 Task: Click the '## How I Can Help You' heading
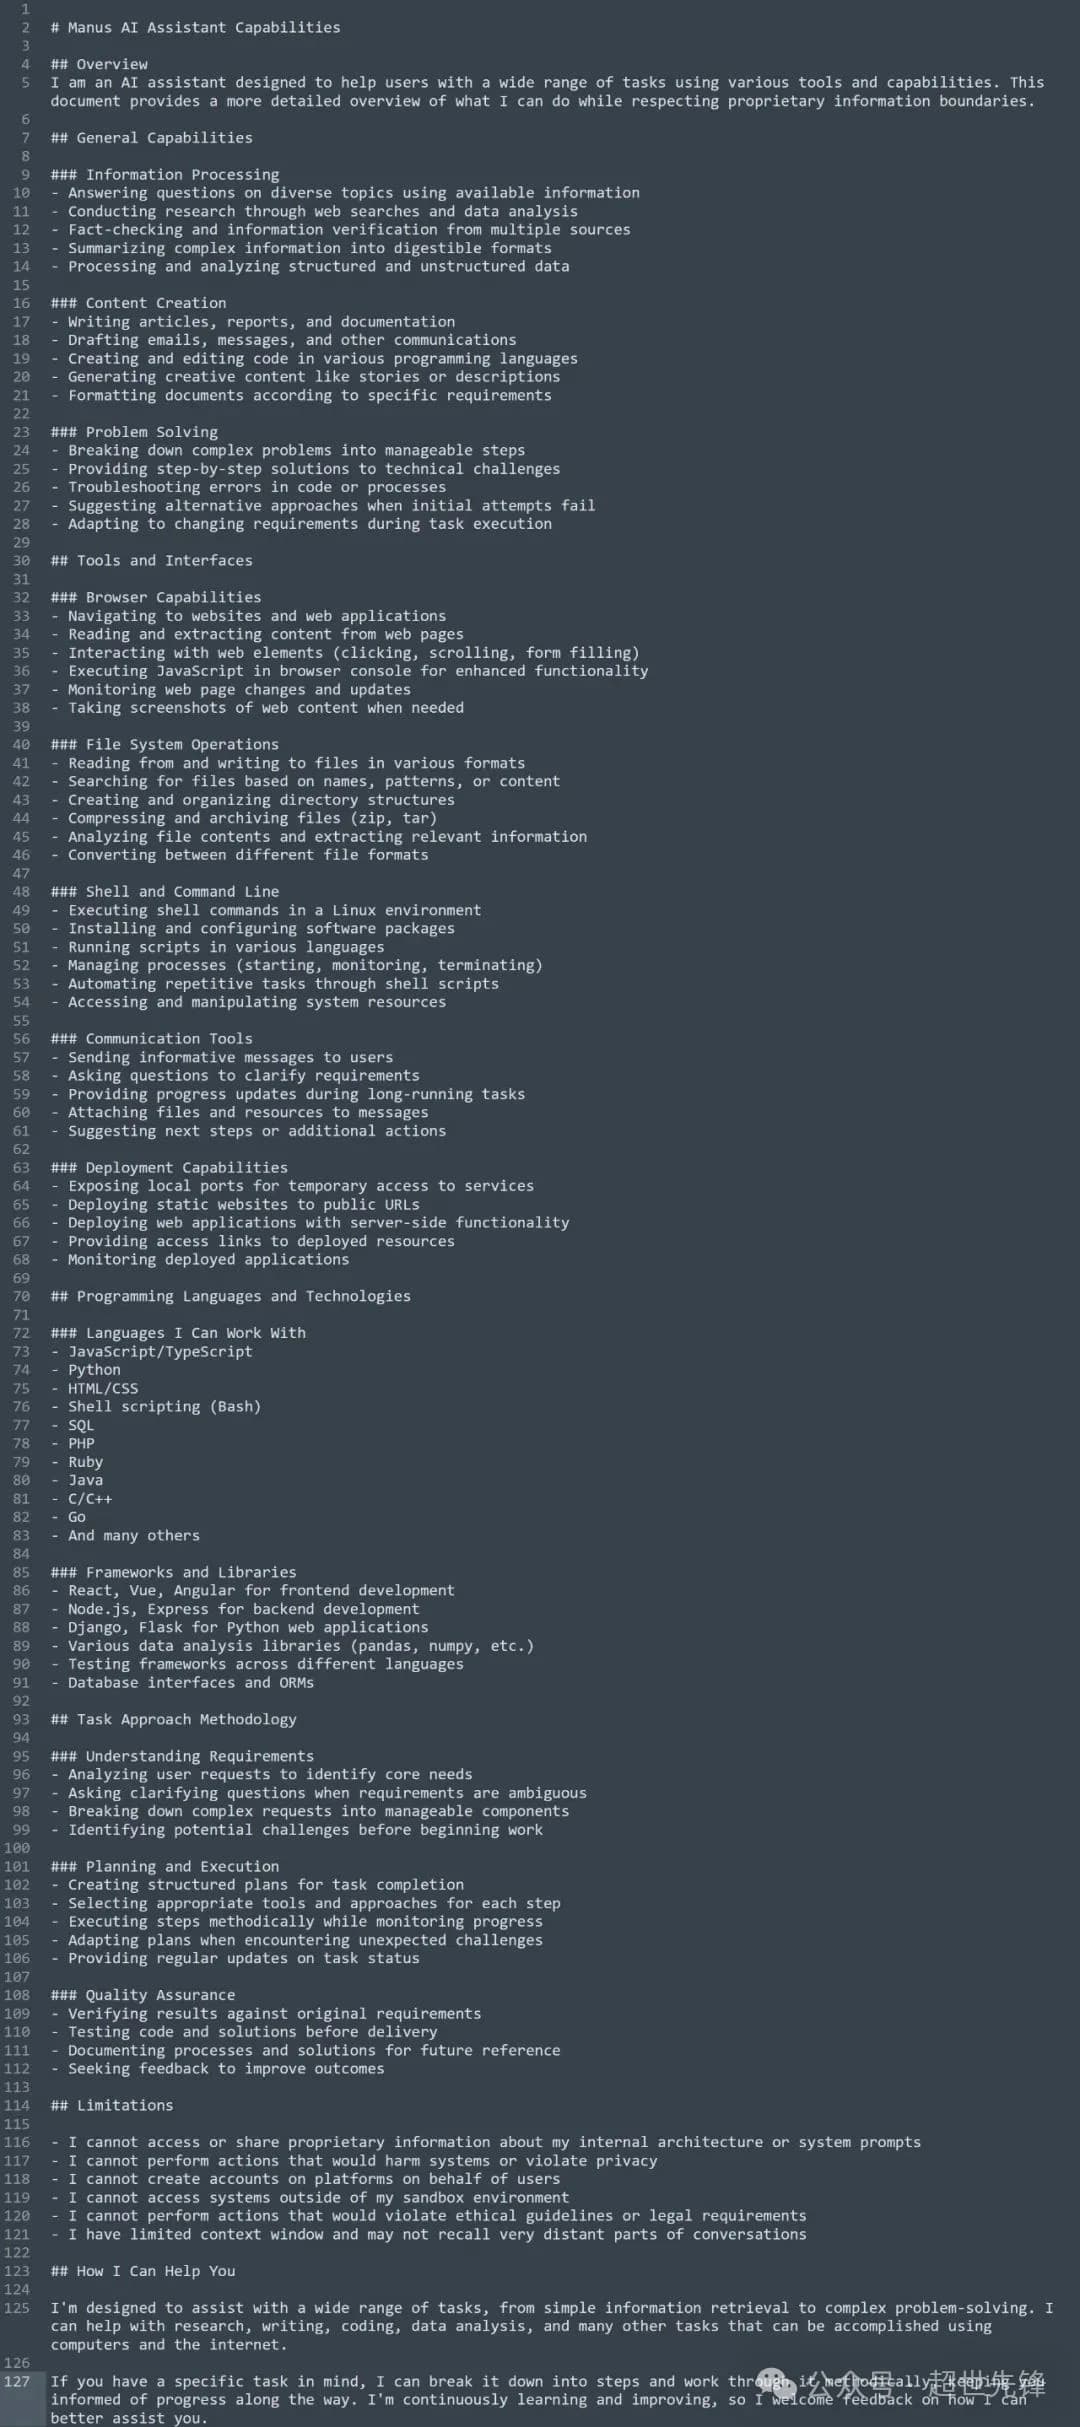click(143, 2271)
